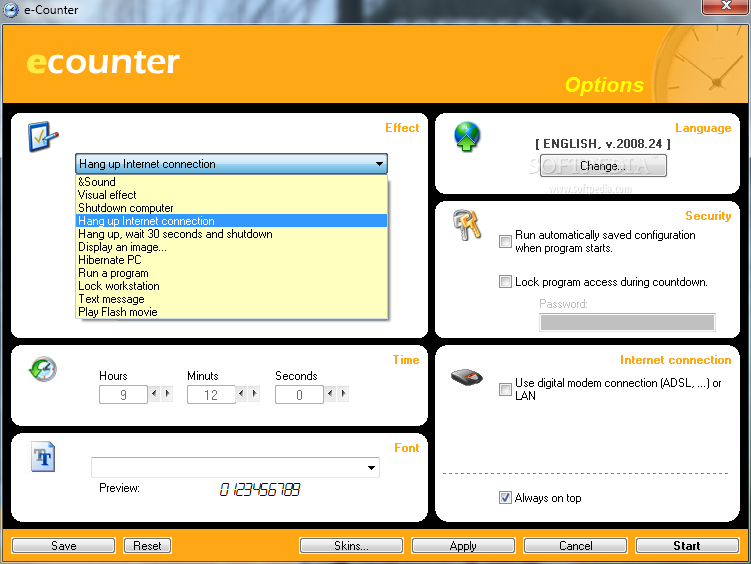Uncheck the Always on top checkbox
Viewport: 751px width, 564px height.
point(505,497)
